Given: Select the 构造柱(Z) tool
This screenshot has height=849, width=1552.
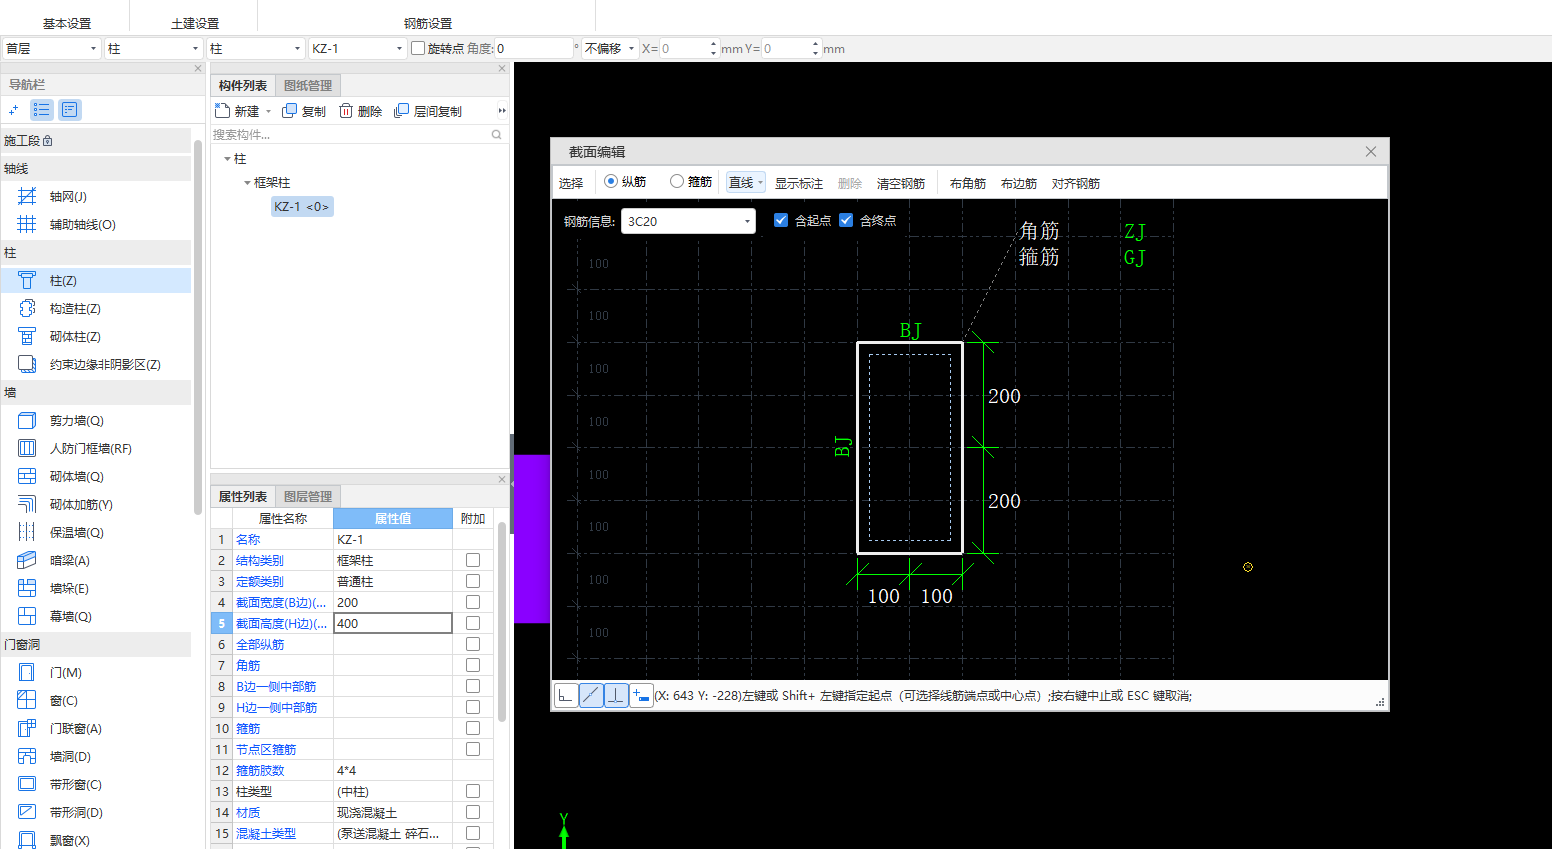Looking at the screenshot, I should pos(74,309).
